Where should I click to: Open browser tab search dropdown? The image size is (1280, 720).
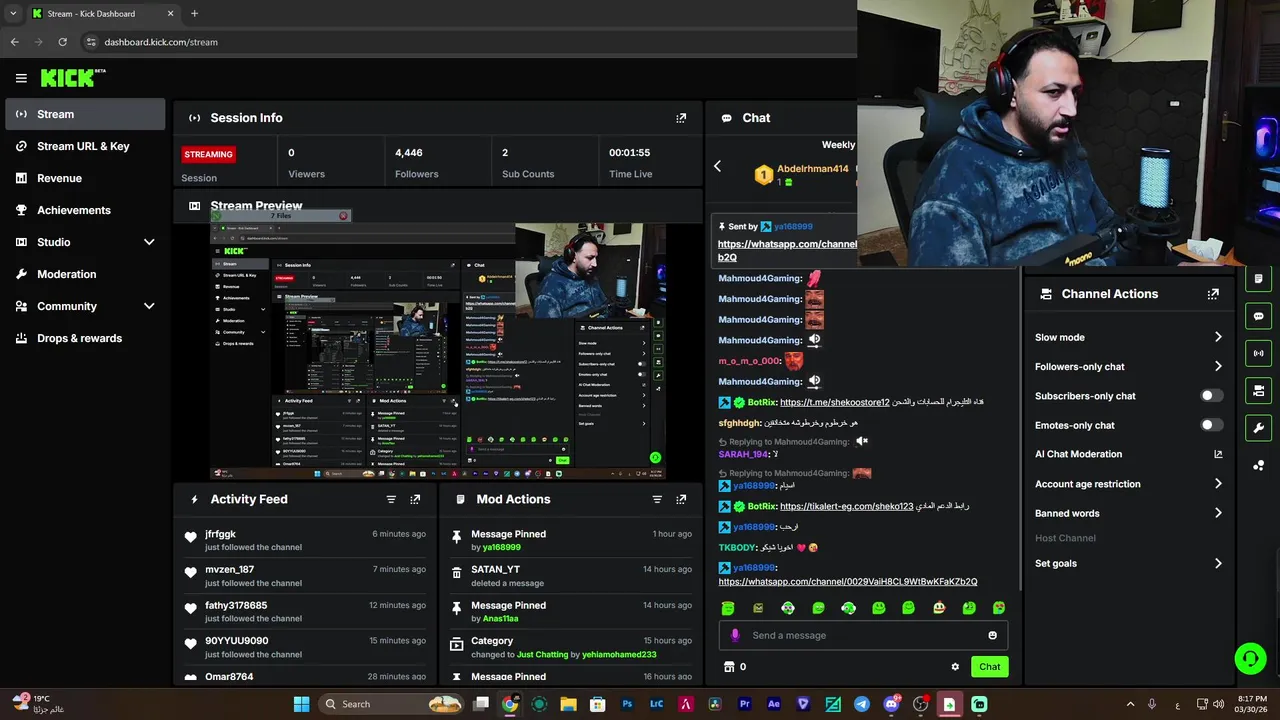point(13,14)
